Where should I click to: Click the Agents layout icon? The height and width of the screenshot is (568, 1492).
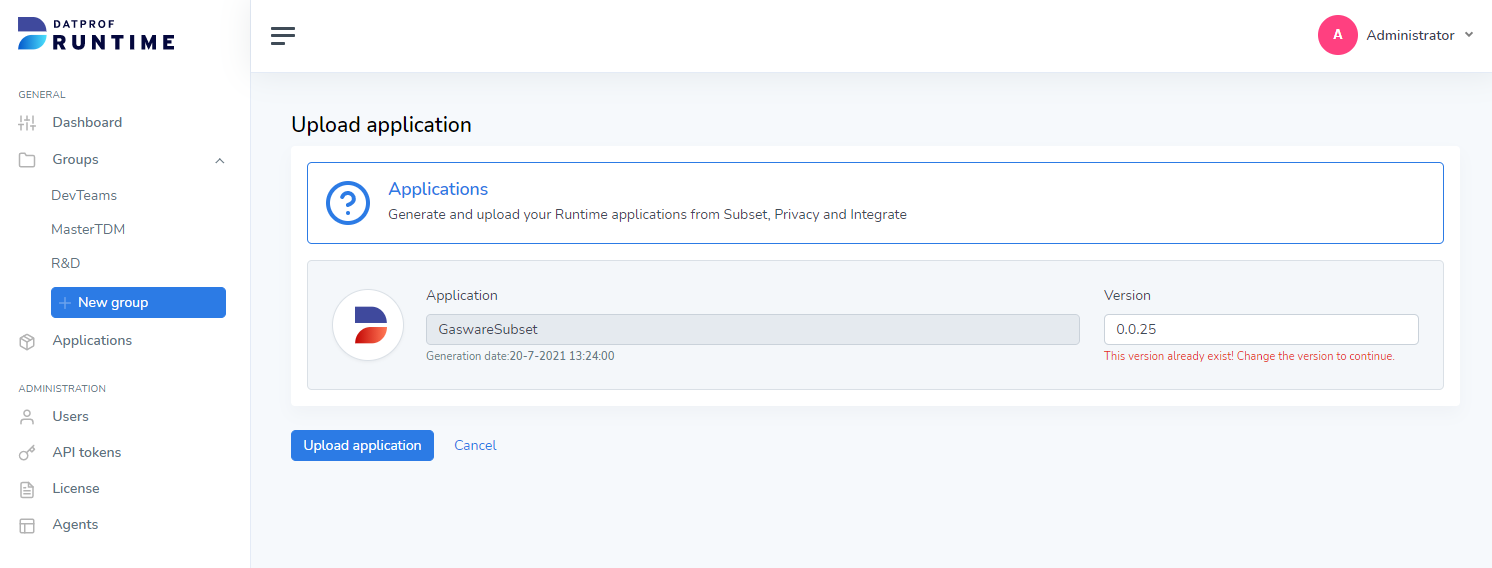(x=27, y=525)
